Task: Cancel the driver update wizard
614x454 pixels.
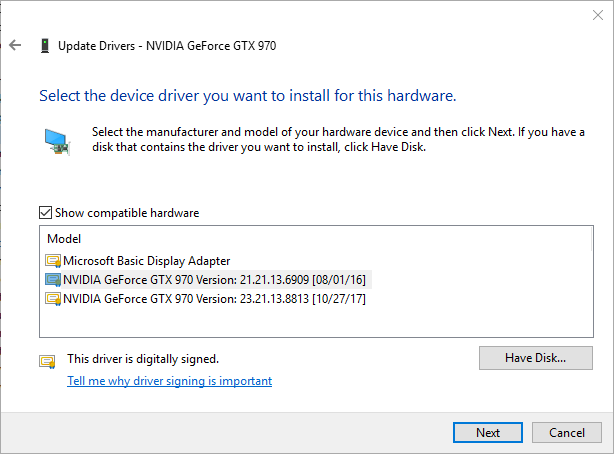Action: point(567,432)
